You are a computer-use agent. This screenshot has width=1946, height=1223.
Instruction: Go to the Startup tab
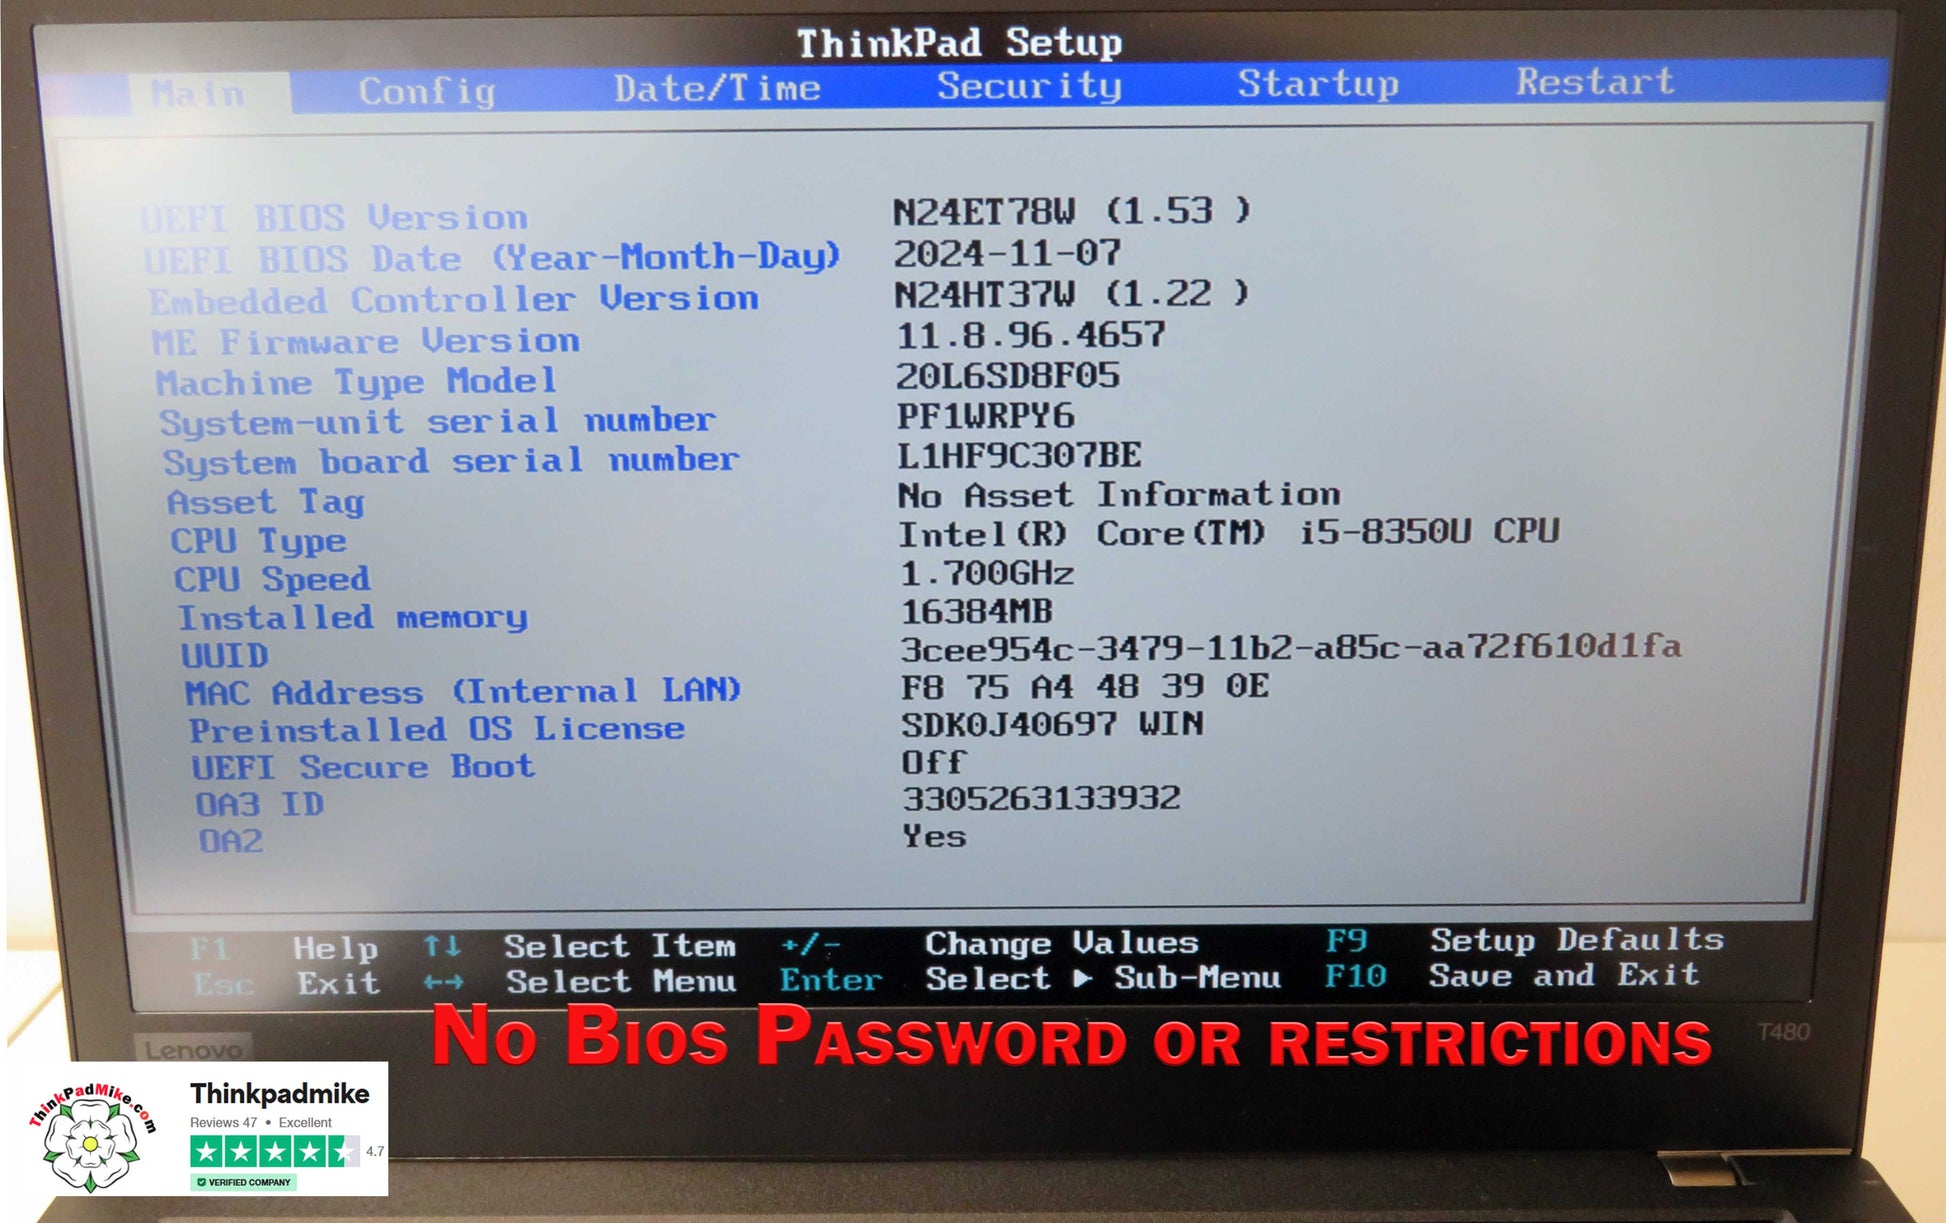pyautogui.click(x=1318, y=84)
